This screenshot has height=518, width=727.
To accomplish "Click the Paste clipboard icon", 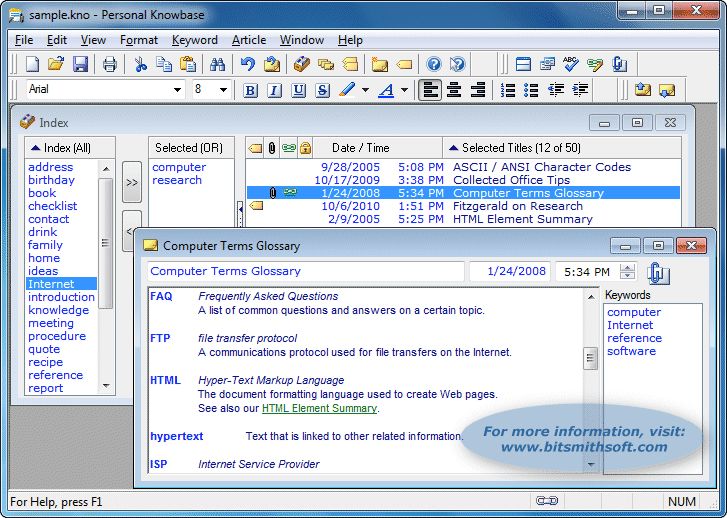I will coord(188,64).
